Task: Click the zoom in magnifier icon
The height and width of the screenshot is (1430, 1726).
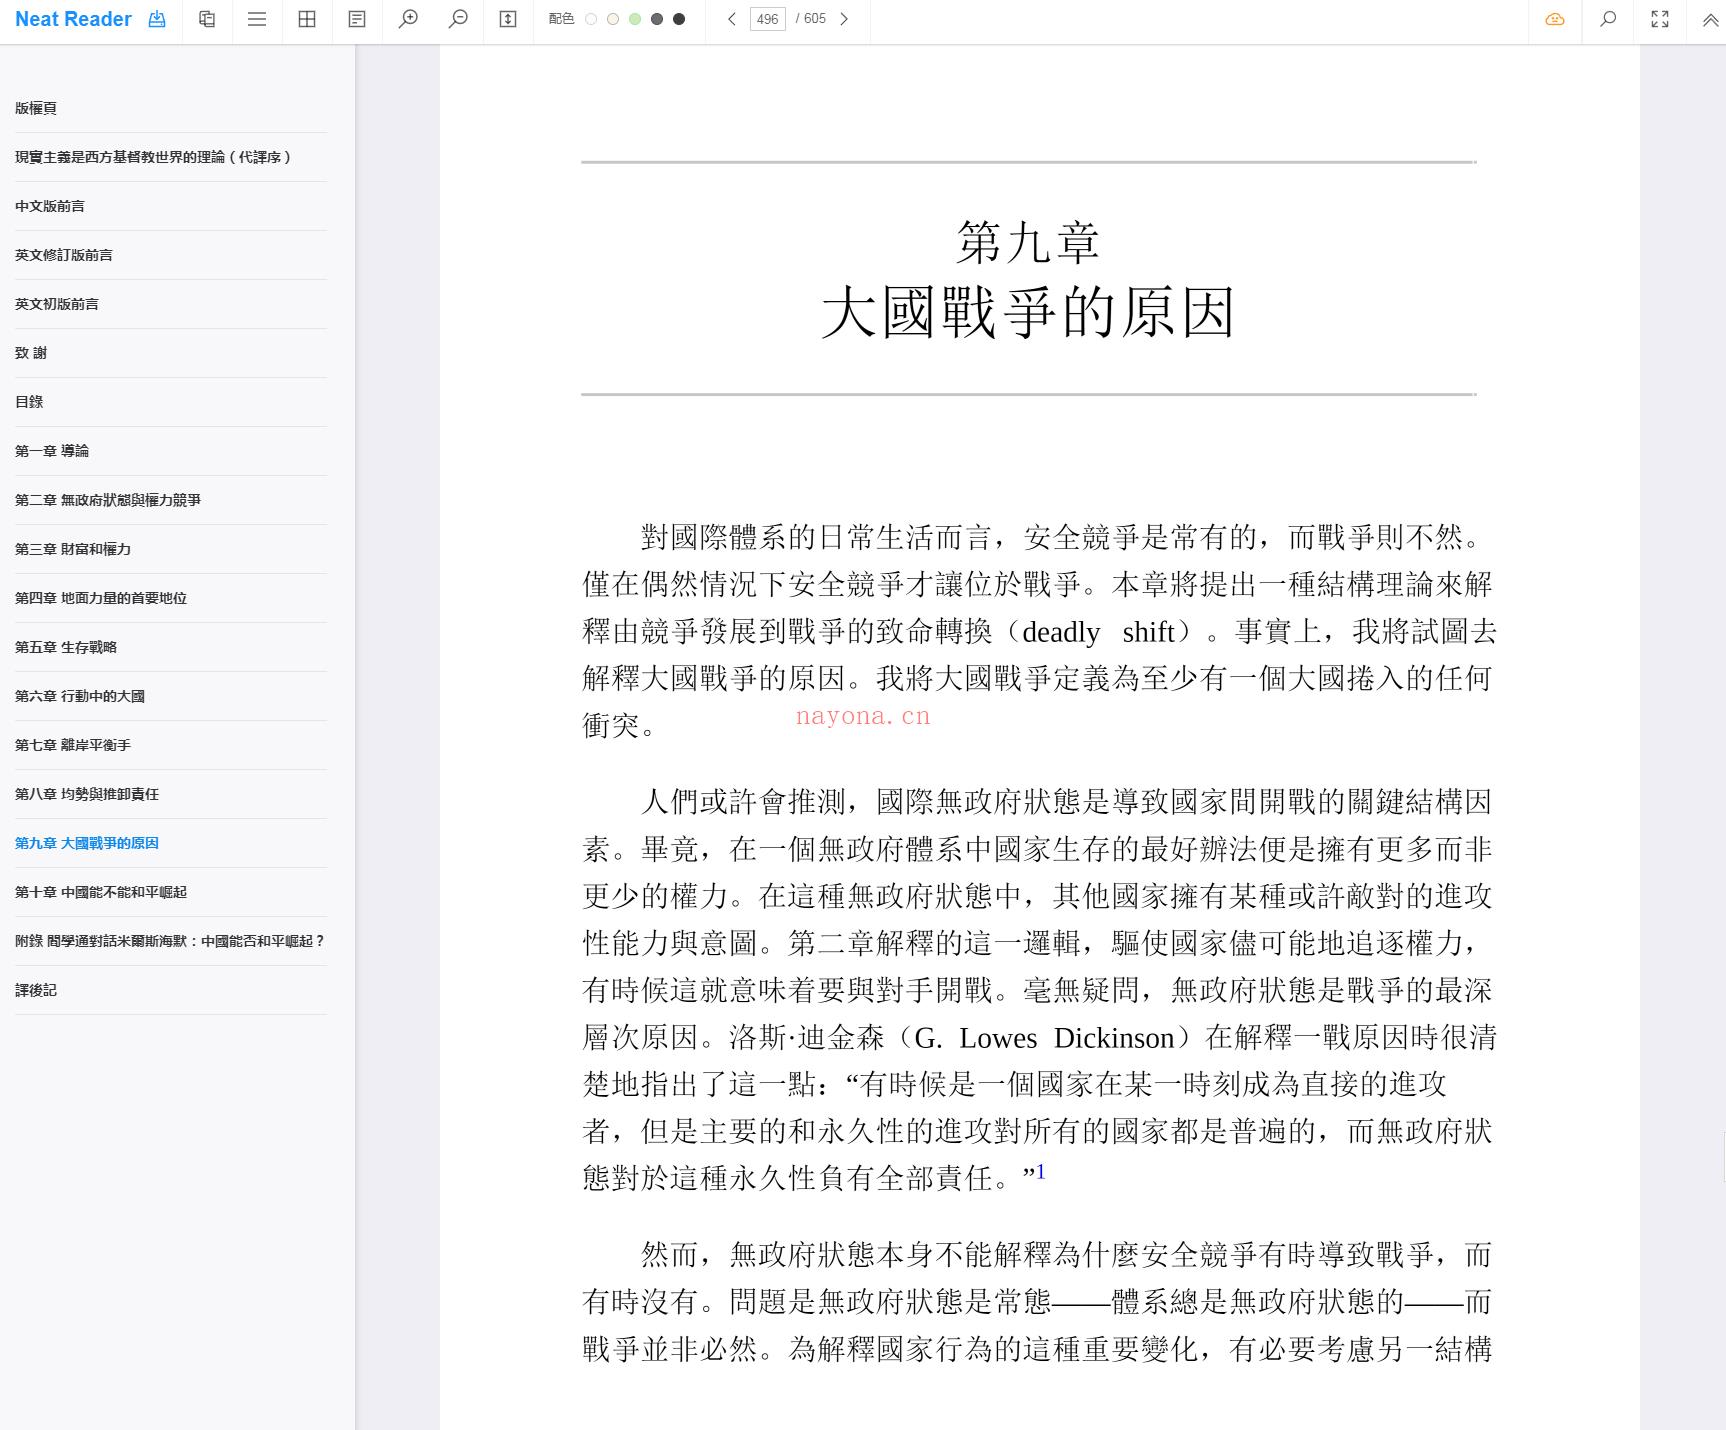Action: (x=408, y=19)
